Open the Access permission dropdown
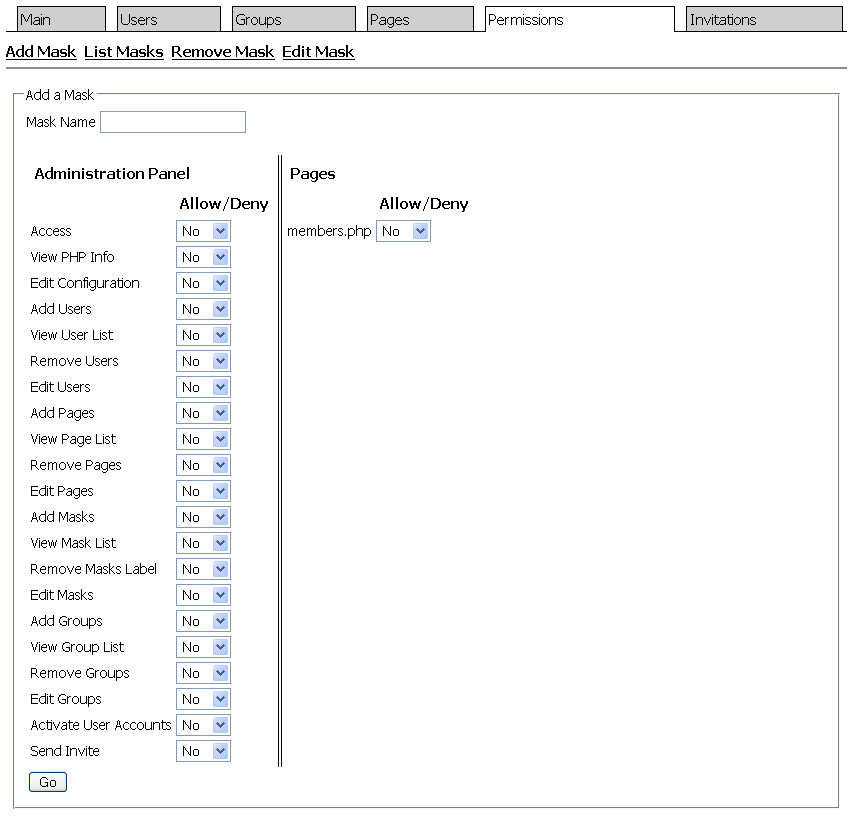 coord(203,230)
